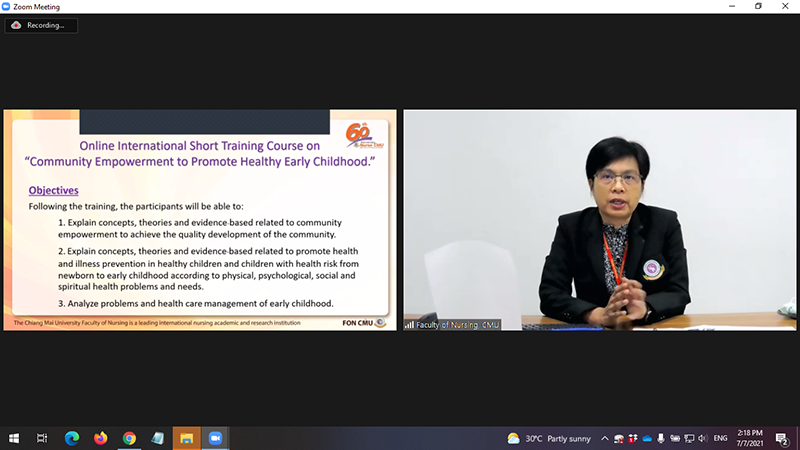Toggle the microphone tray icon
Screen dimensions: 800x450
(661, 438)
